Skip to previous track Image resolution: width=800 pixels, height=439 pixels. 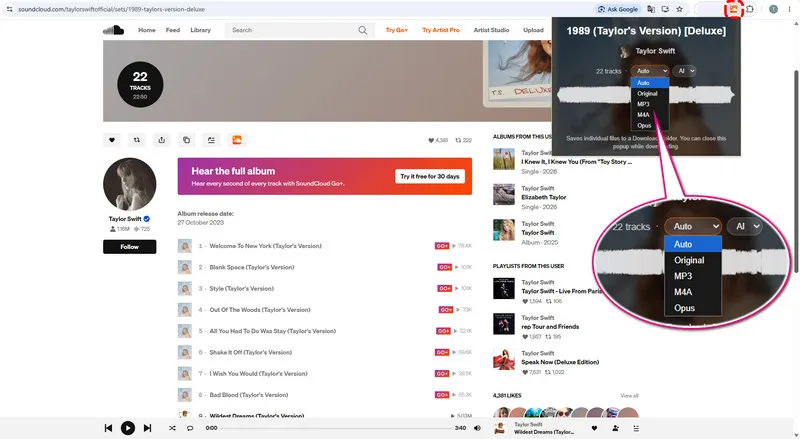[x=108, y=428]
